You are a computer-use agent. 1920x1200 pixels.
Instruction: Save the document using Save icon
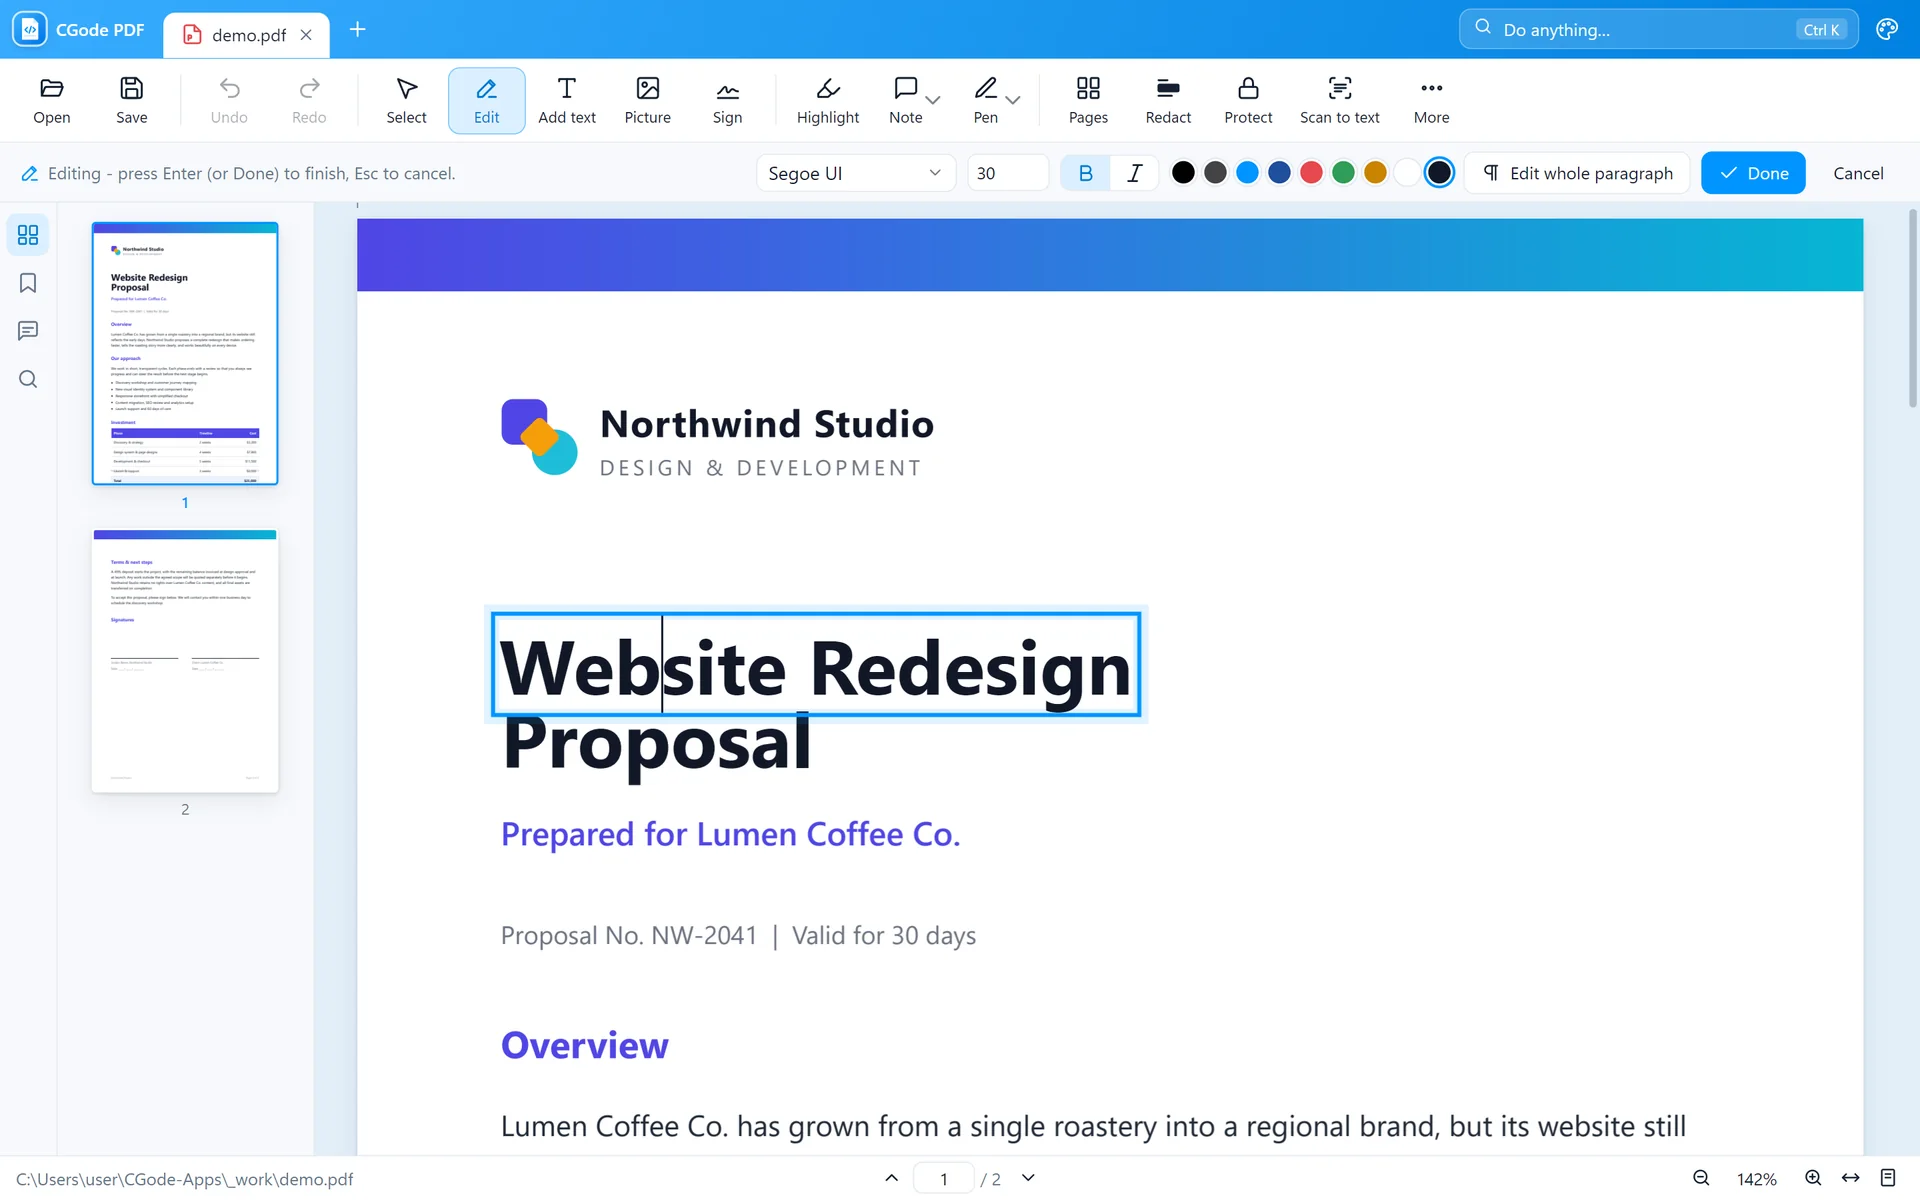[131, 101]
